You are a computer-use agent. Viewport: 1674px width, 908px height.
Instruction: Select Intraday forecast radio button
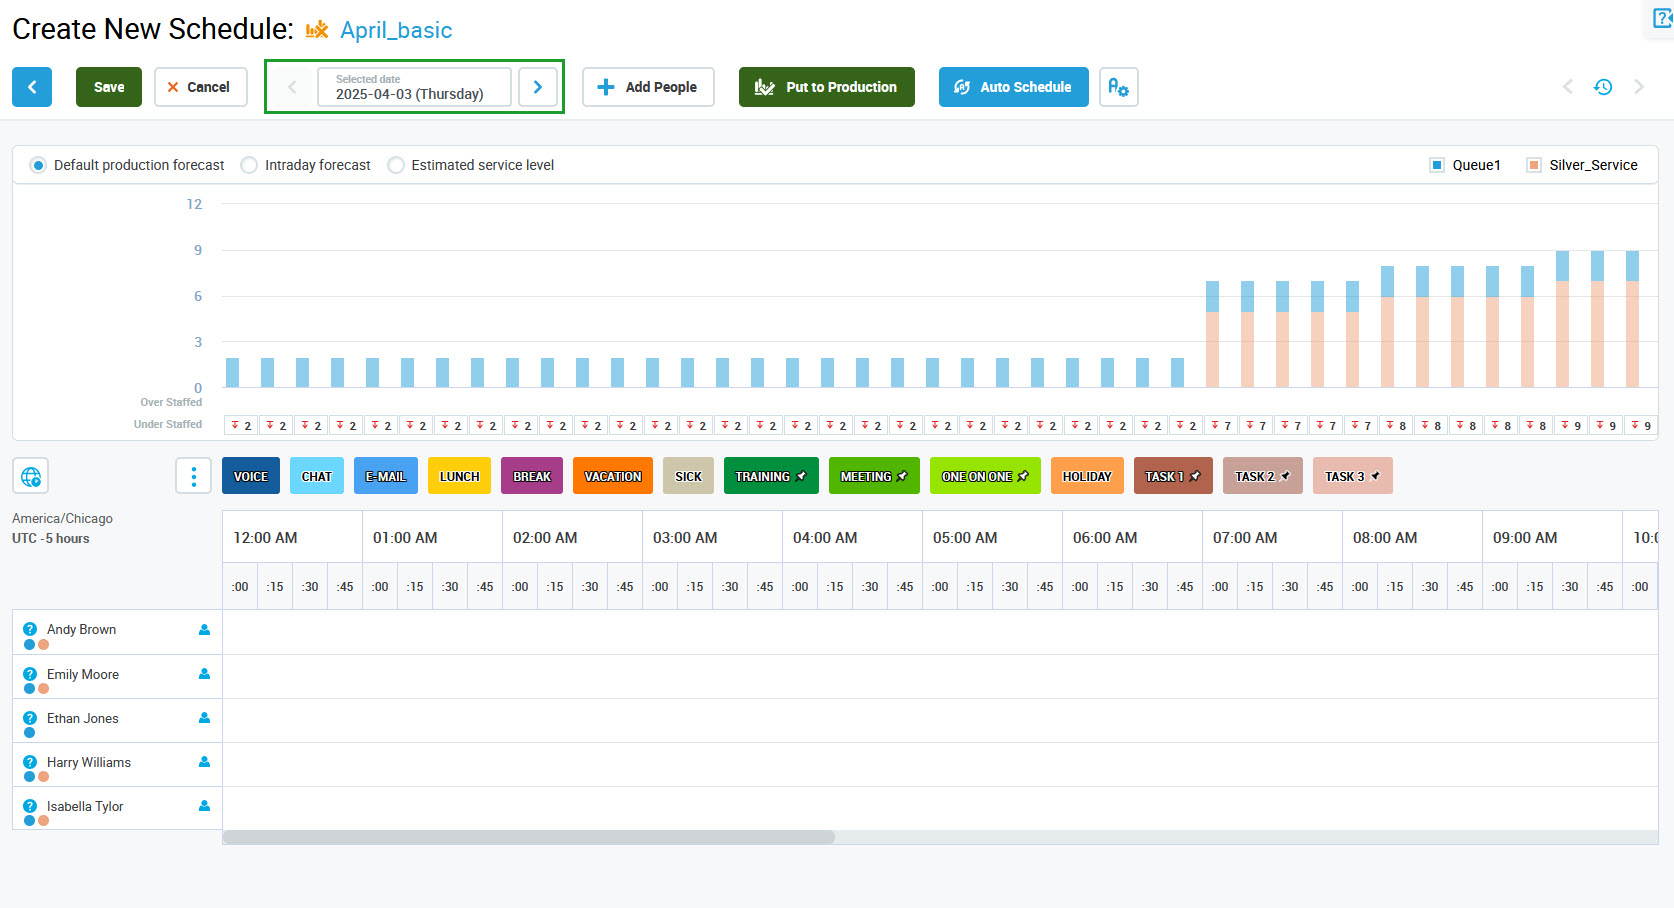(x=249, y=165)
